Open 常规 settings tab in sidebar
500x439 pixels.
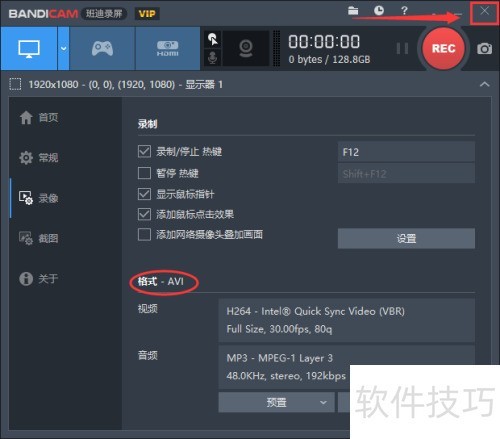(x=39, y=157)
